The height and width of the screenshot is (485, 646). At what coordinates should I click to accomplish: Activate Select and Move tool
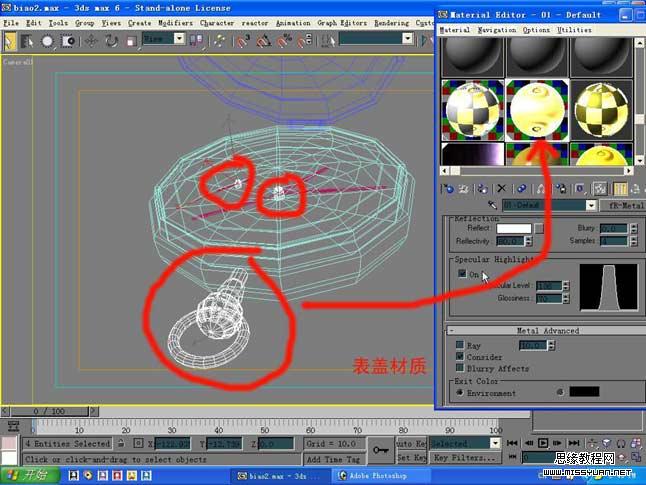tap(91, 41)
